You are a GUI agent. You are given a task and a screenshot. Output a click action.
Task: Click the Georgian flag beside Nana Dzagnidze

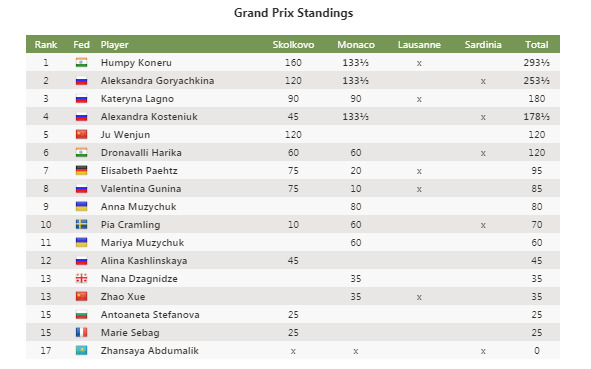tap(81, 279)
